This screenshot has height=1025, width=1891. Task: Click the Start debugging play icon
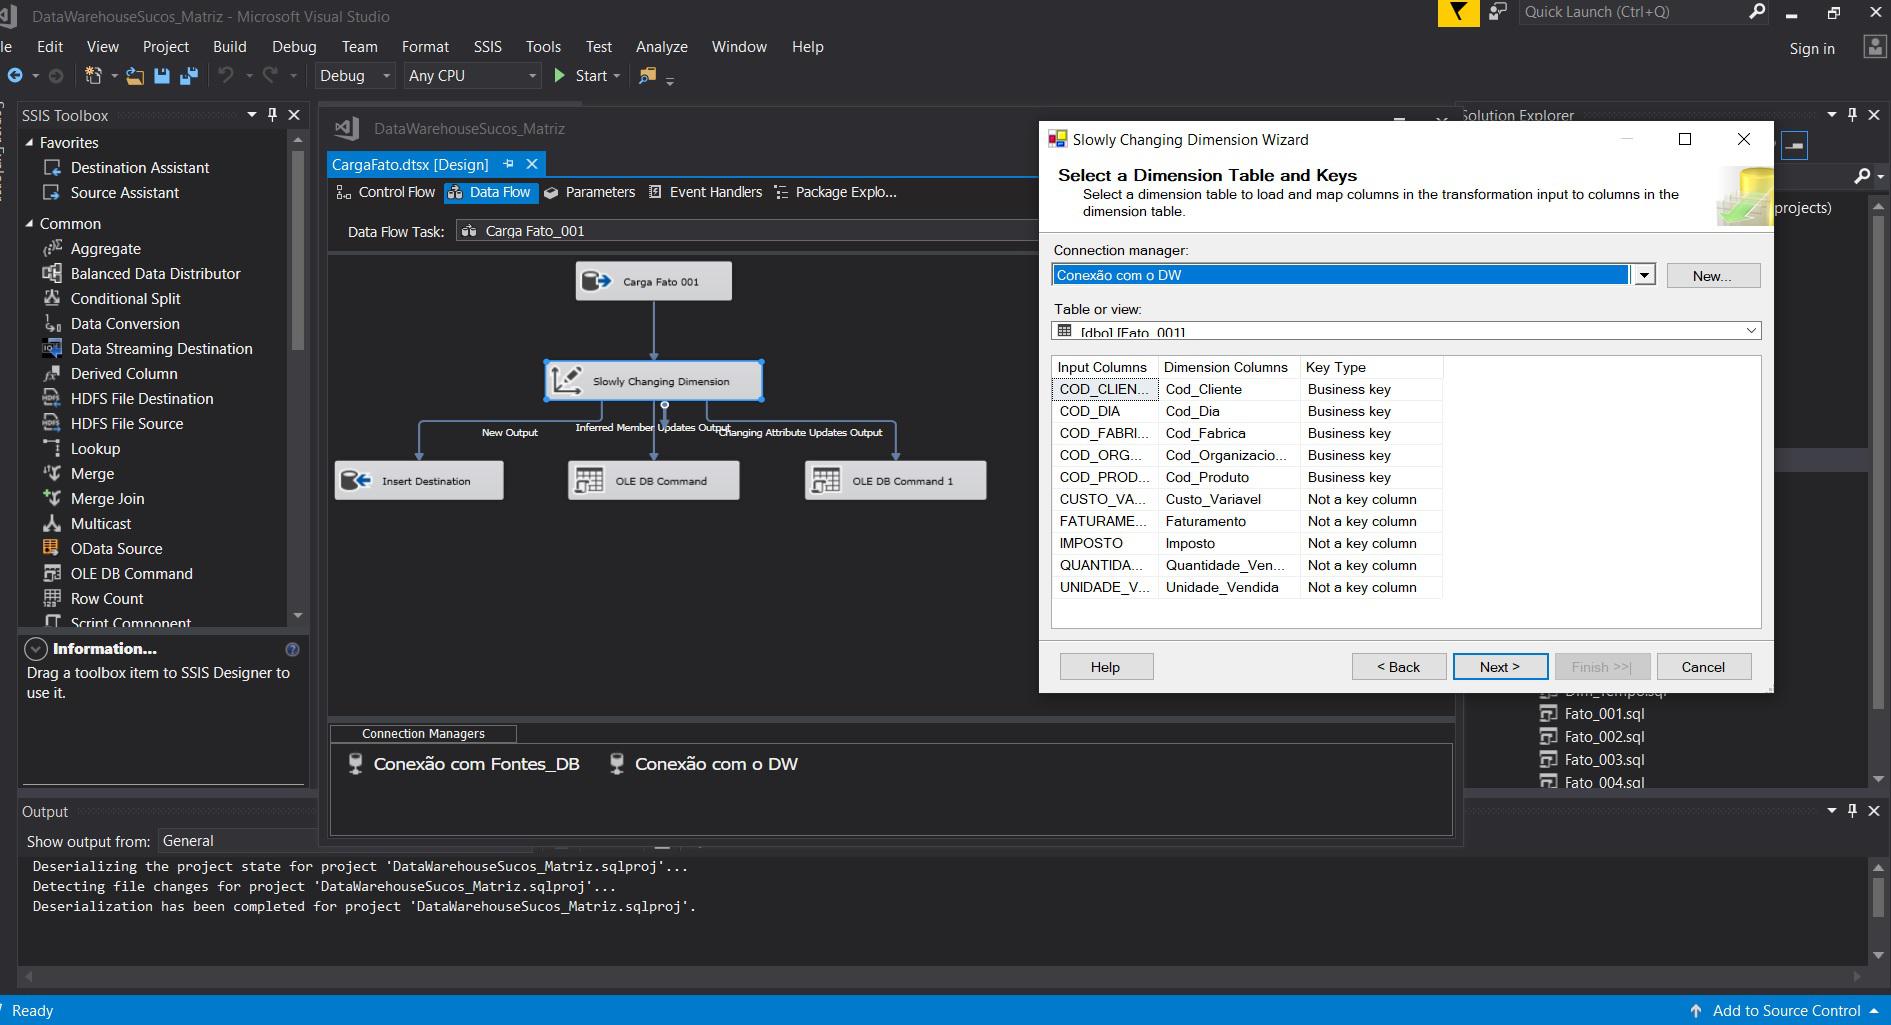pos(560,76)
